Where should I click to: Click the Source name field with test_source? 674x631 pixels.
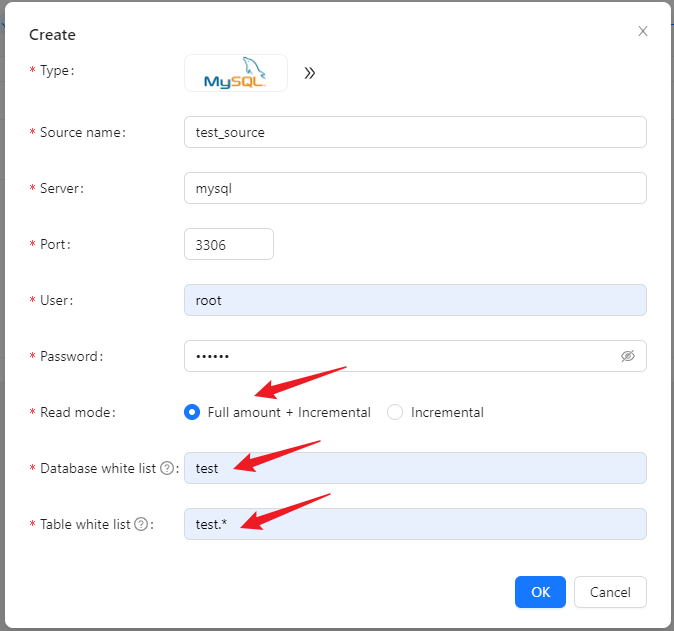click(415, 132)
